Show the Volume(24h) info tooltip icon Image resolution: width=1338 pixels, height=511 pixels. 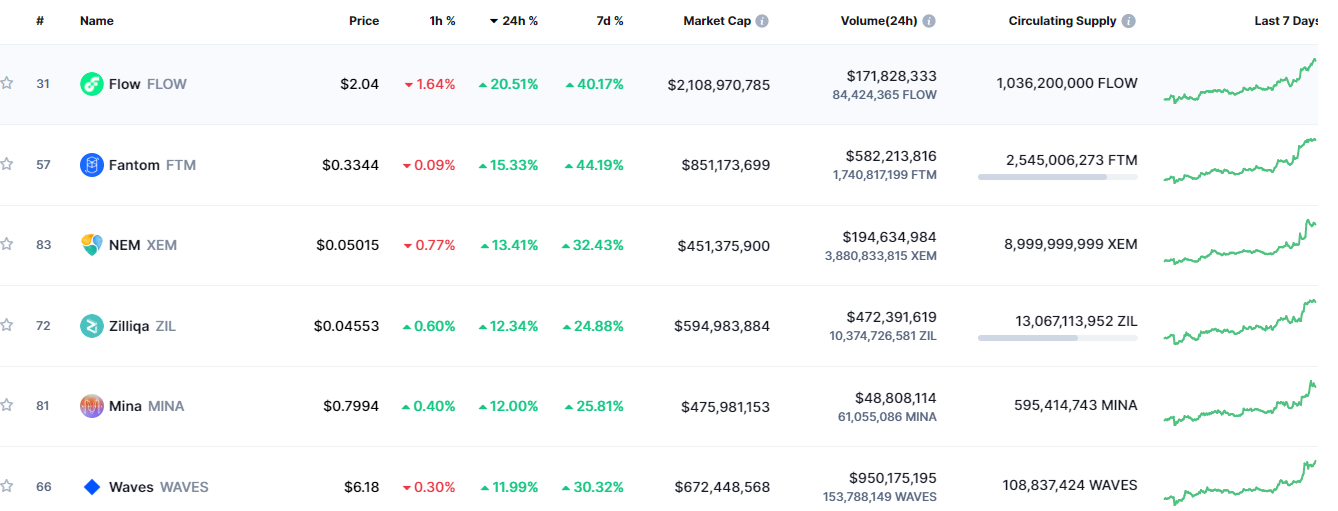[929, 21]
